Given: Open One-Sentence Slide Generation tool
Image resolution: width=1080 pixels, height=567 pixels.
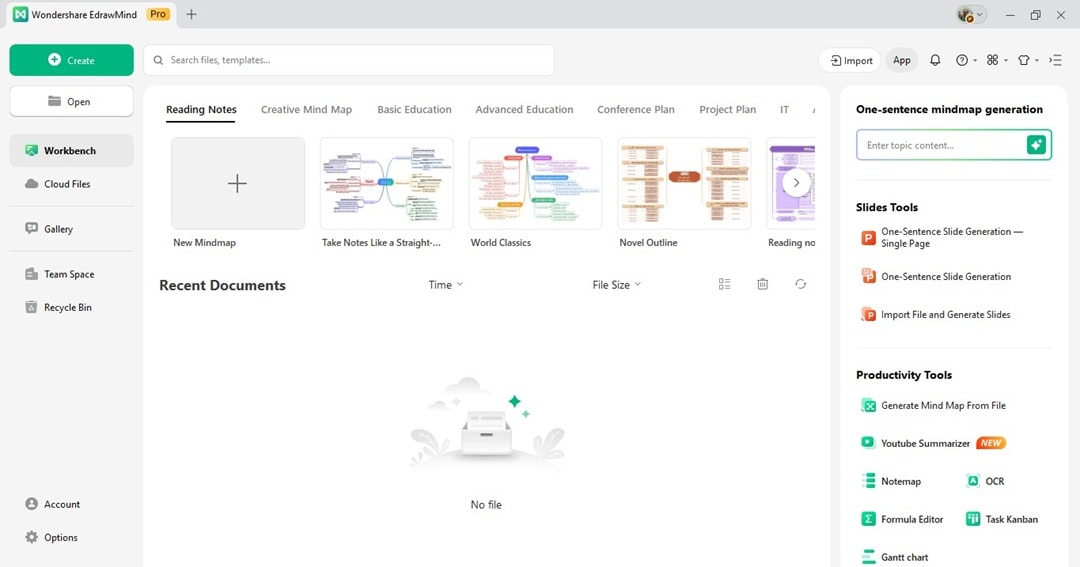Looking at the screenshot, I should pos(936,276).
